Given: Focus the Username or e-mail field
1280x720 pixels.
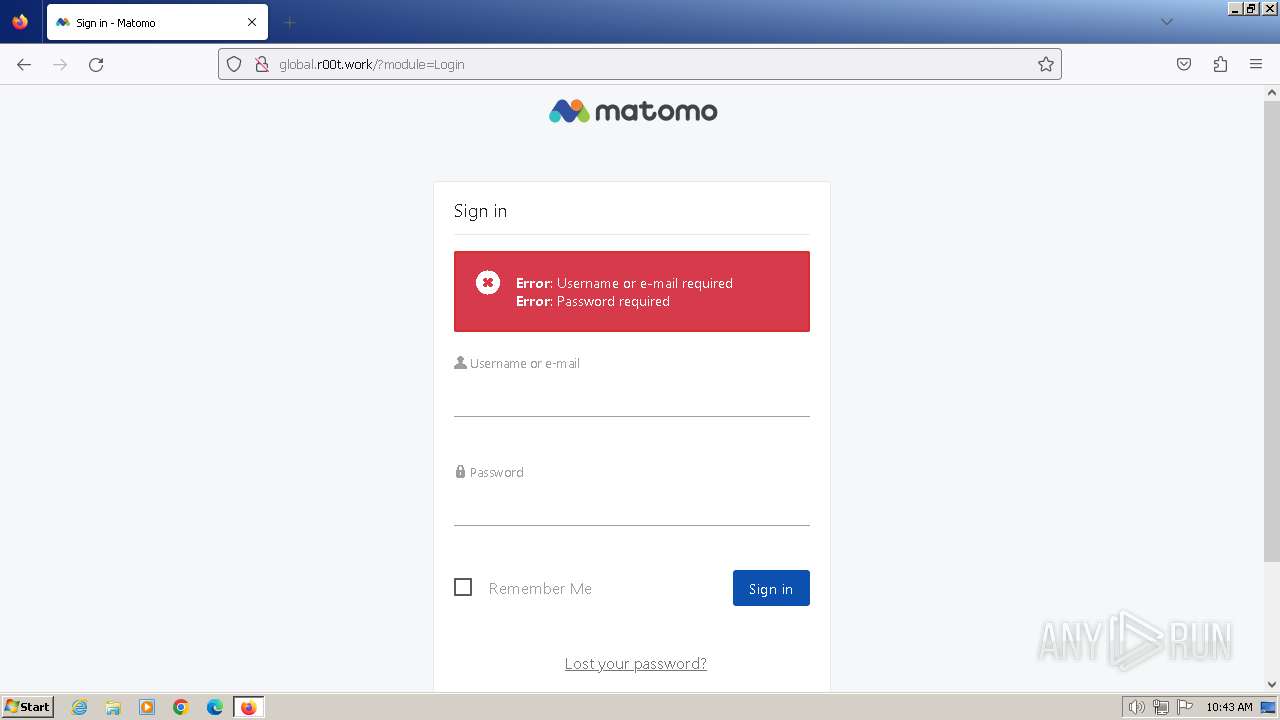Looking at the screenshot, I should [632, 397].
